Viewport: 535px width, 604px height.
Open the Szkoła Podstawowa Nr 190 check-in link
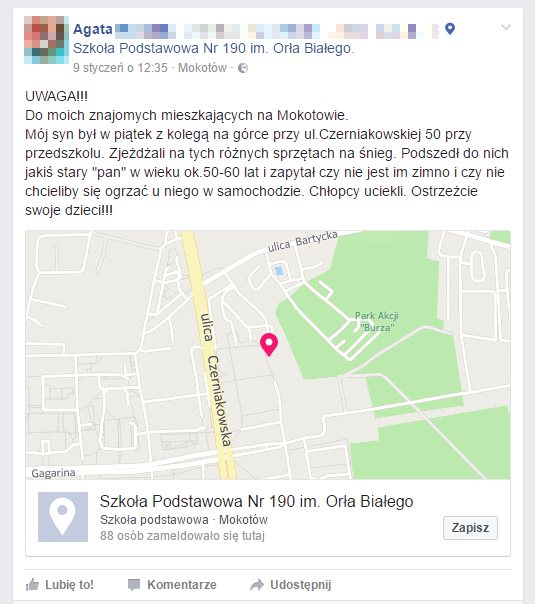213,49
